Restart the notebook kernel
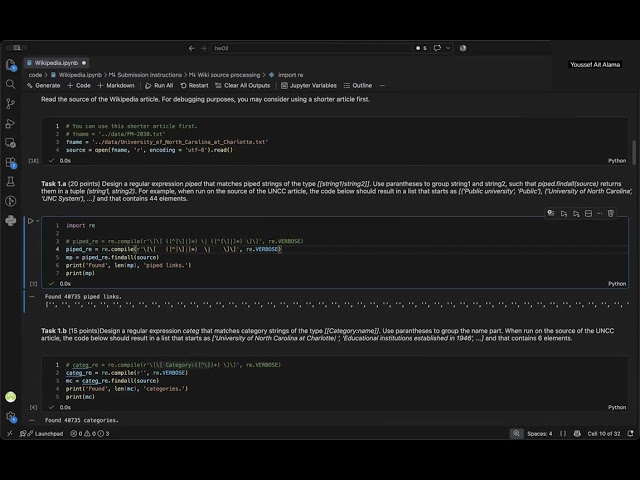The height and width of the screenshot is (480, 640). (x=194, y=85)
